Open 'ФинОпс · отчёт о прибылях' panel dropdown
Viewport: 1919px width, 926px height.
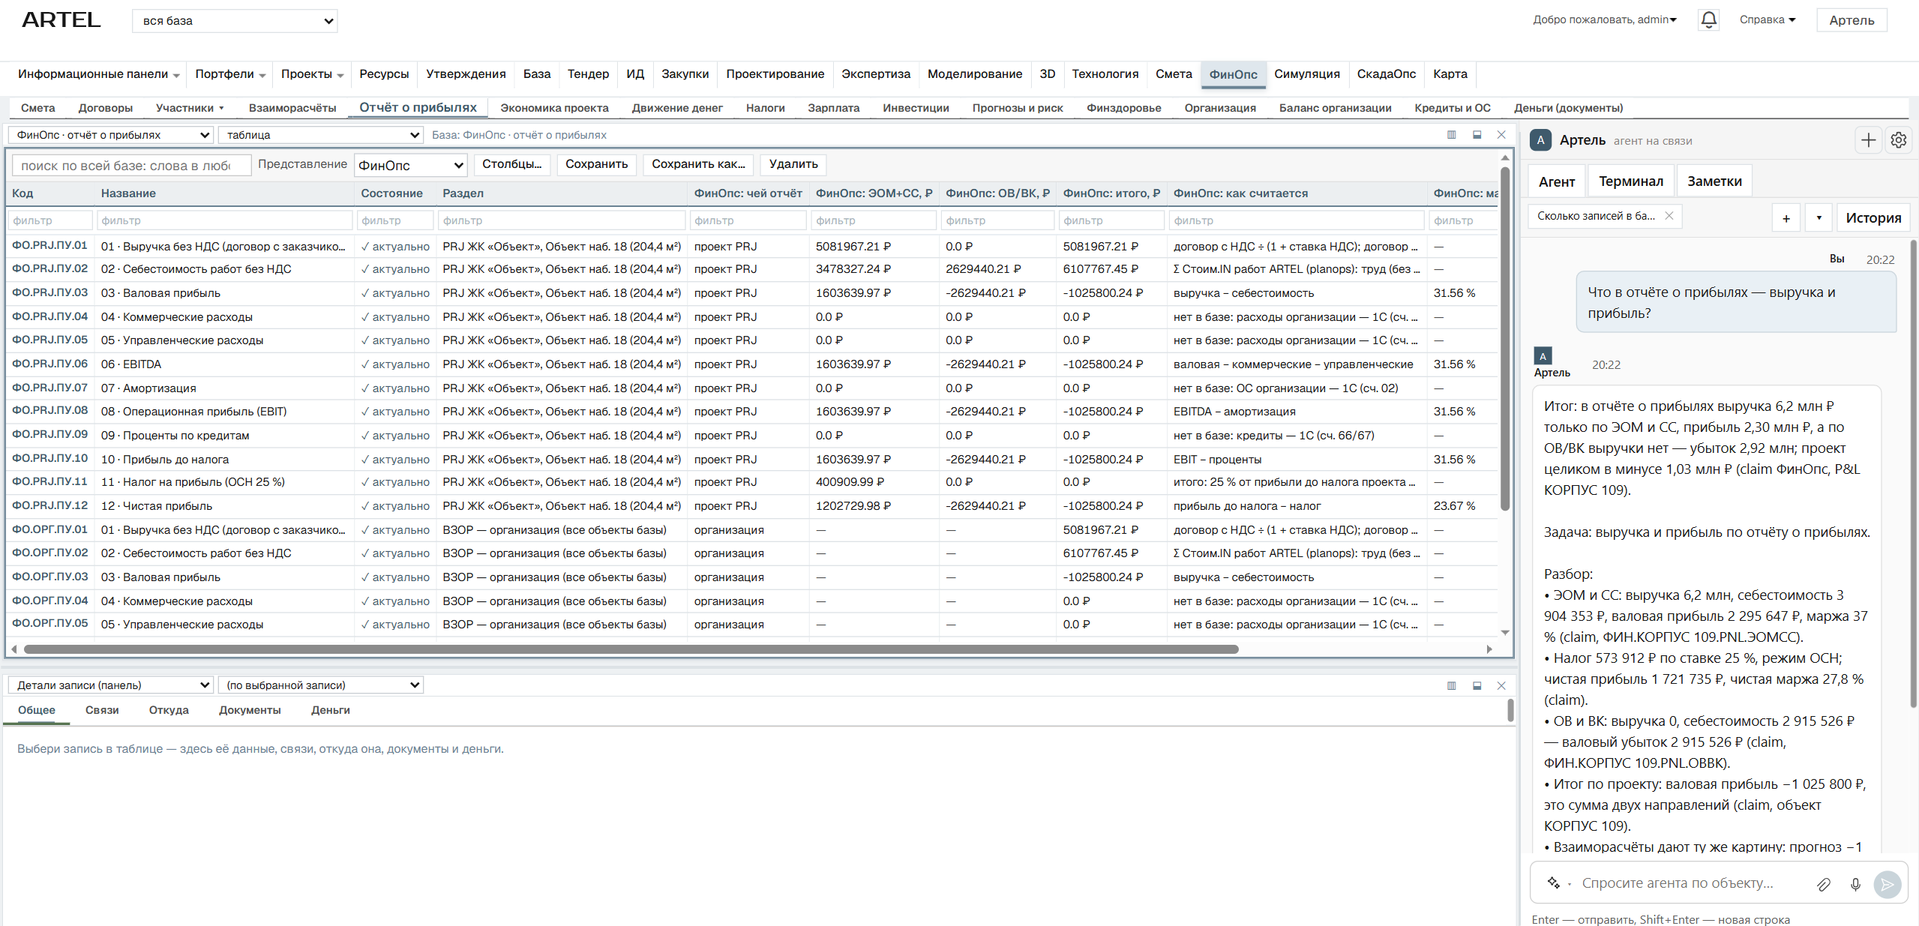[x=111, y=135]
